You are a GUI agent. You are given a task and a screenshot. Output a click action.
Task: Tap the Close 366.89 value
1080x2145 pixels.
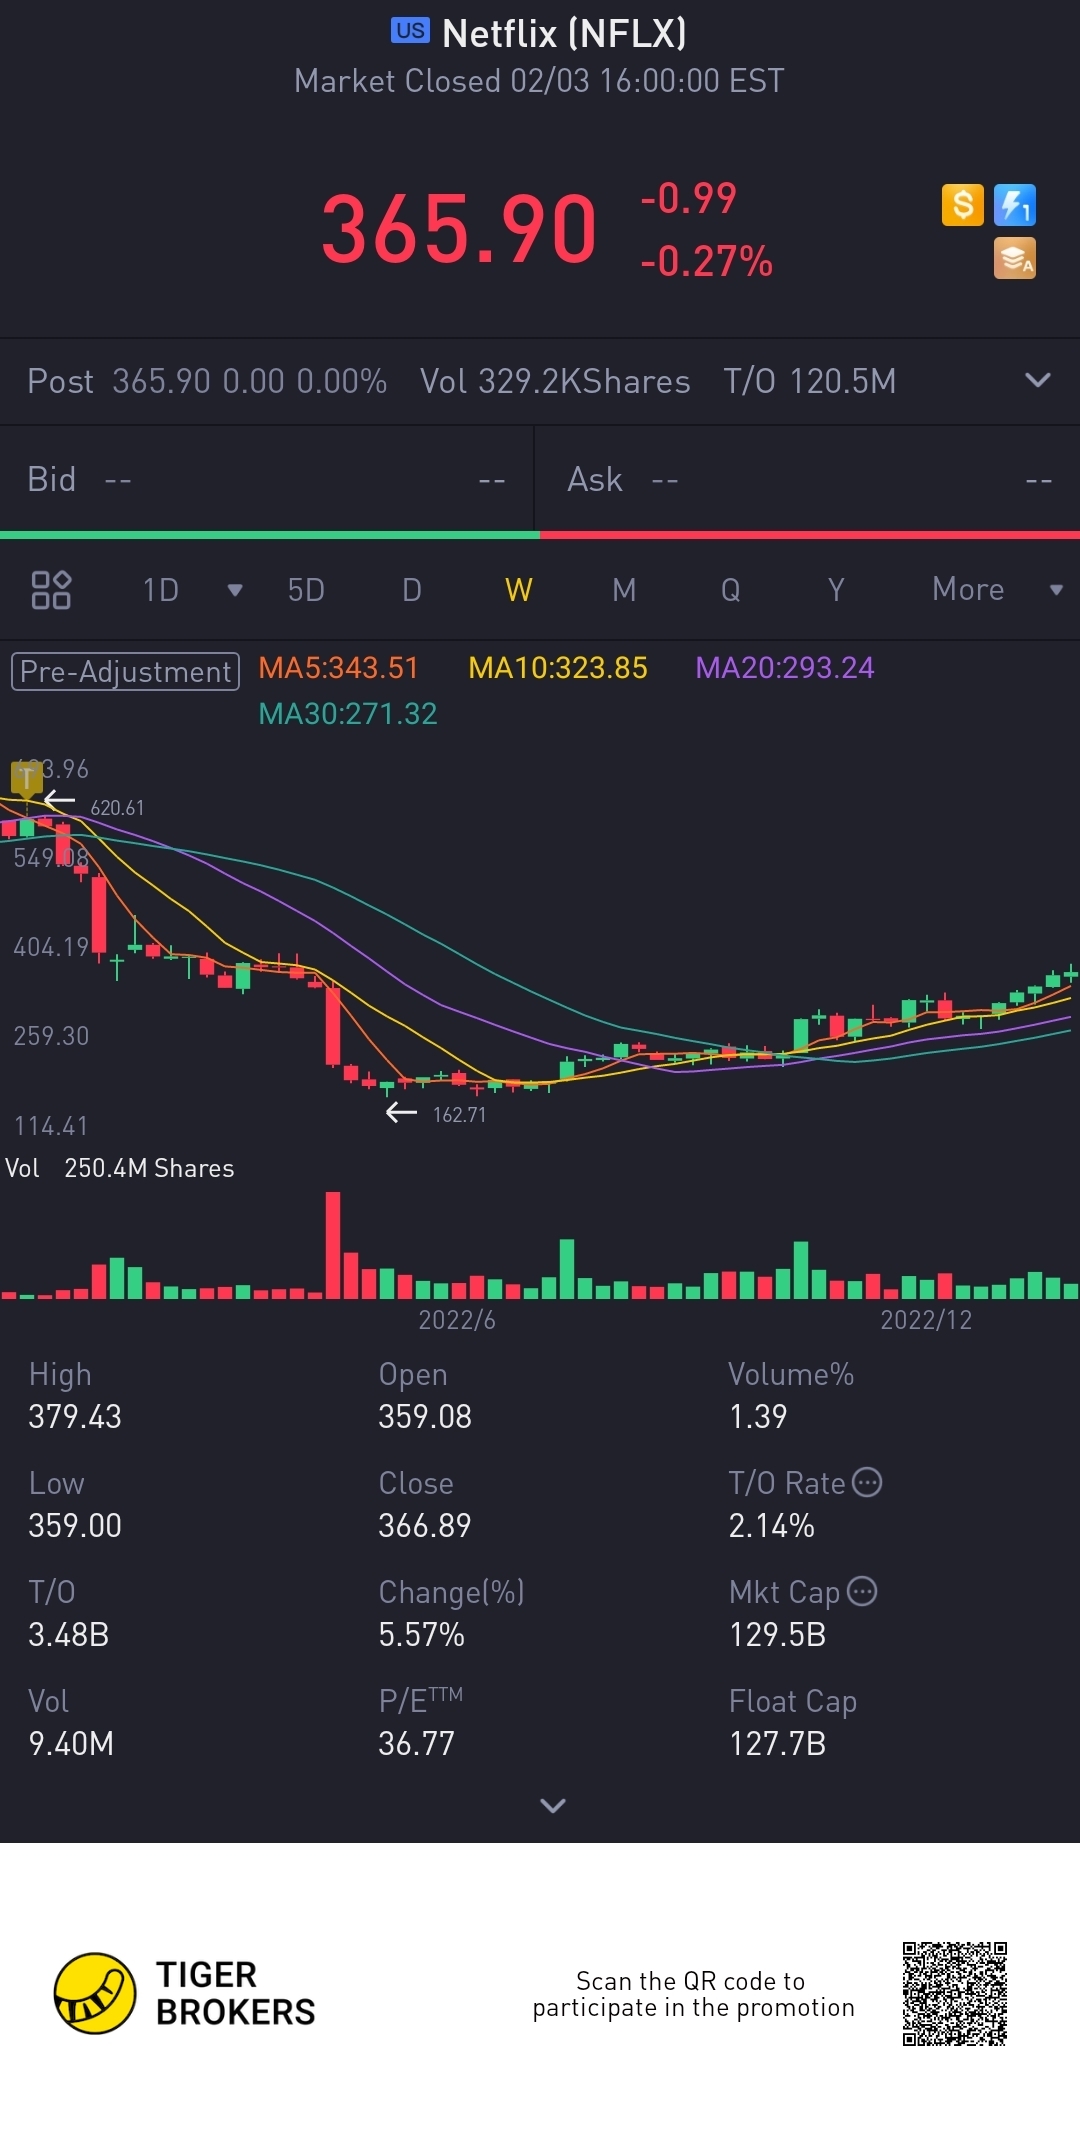pyautogui.click(x=425, y=1526)
